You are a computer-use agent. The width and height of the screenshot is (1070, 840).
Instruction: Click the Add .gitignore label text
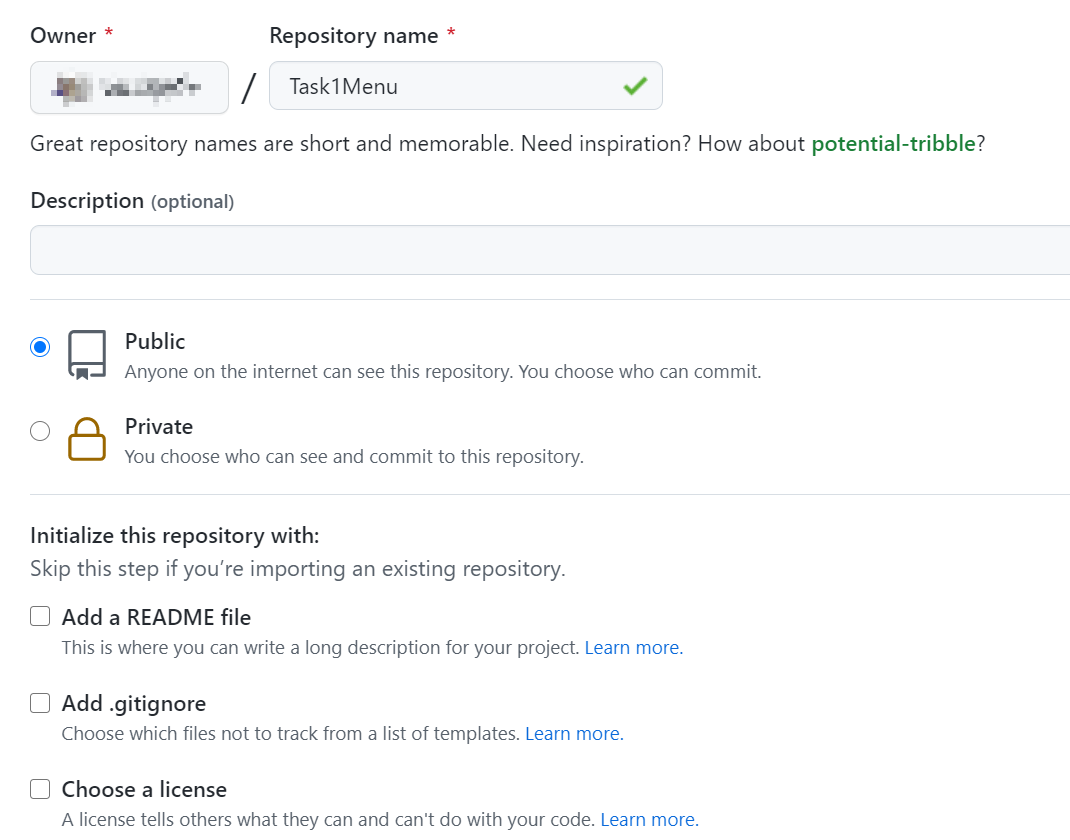[134, 704]
